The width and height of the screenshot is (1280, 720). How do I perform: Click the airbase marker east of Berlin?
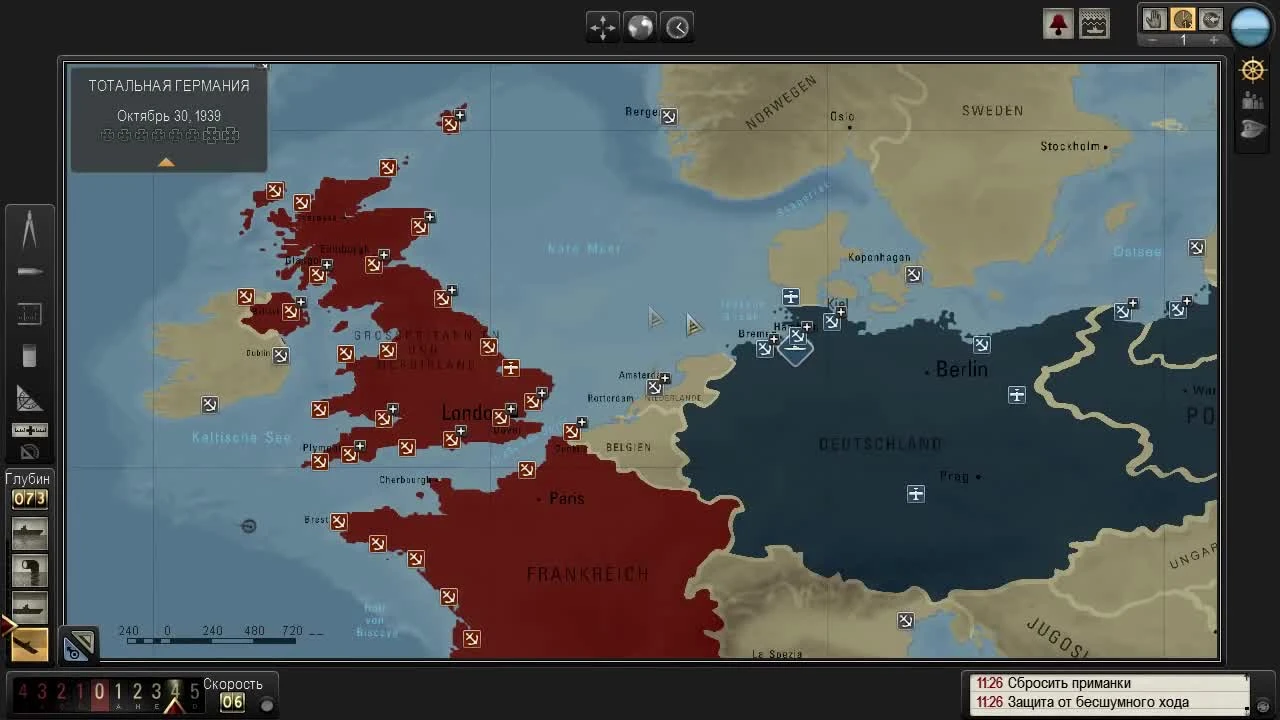(x=1017, y=395)
